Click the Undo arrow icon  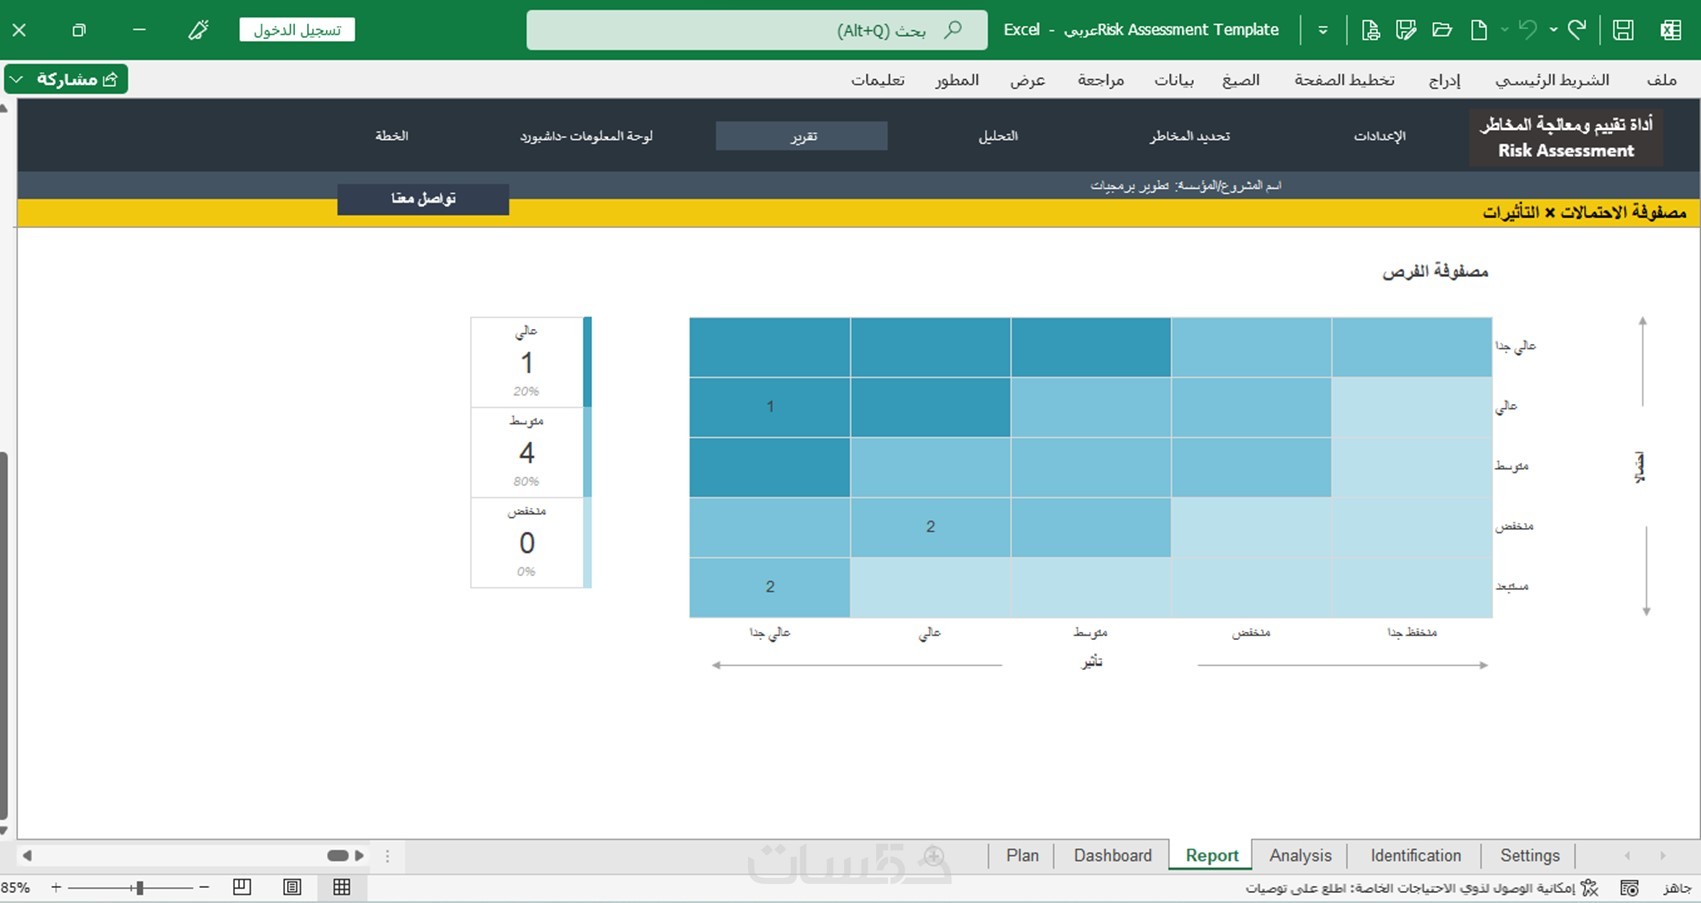pyautogui.click(x=1527, y=30)
